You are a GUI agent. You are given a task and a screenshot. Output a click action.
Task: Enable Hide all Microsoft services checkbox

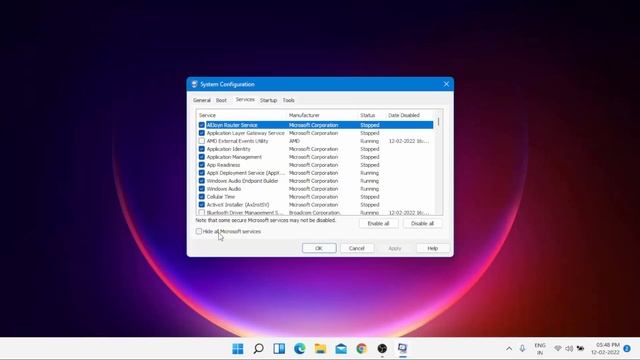point(199,231)
